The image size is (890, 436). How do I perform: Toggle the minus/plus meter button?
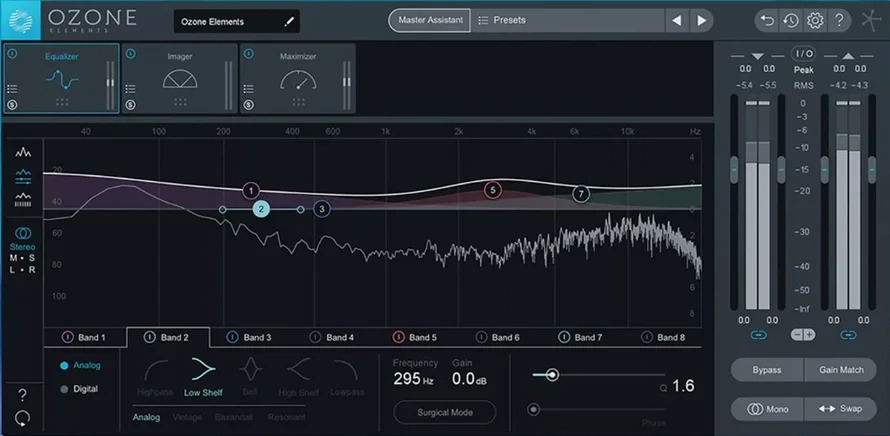[x=803, y=335]
